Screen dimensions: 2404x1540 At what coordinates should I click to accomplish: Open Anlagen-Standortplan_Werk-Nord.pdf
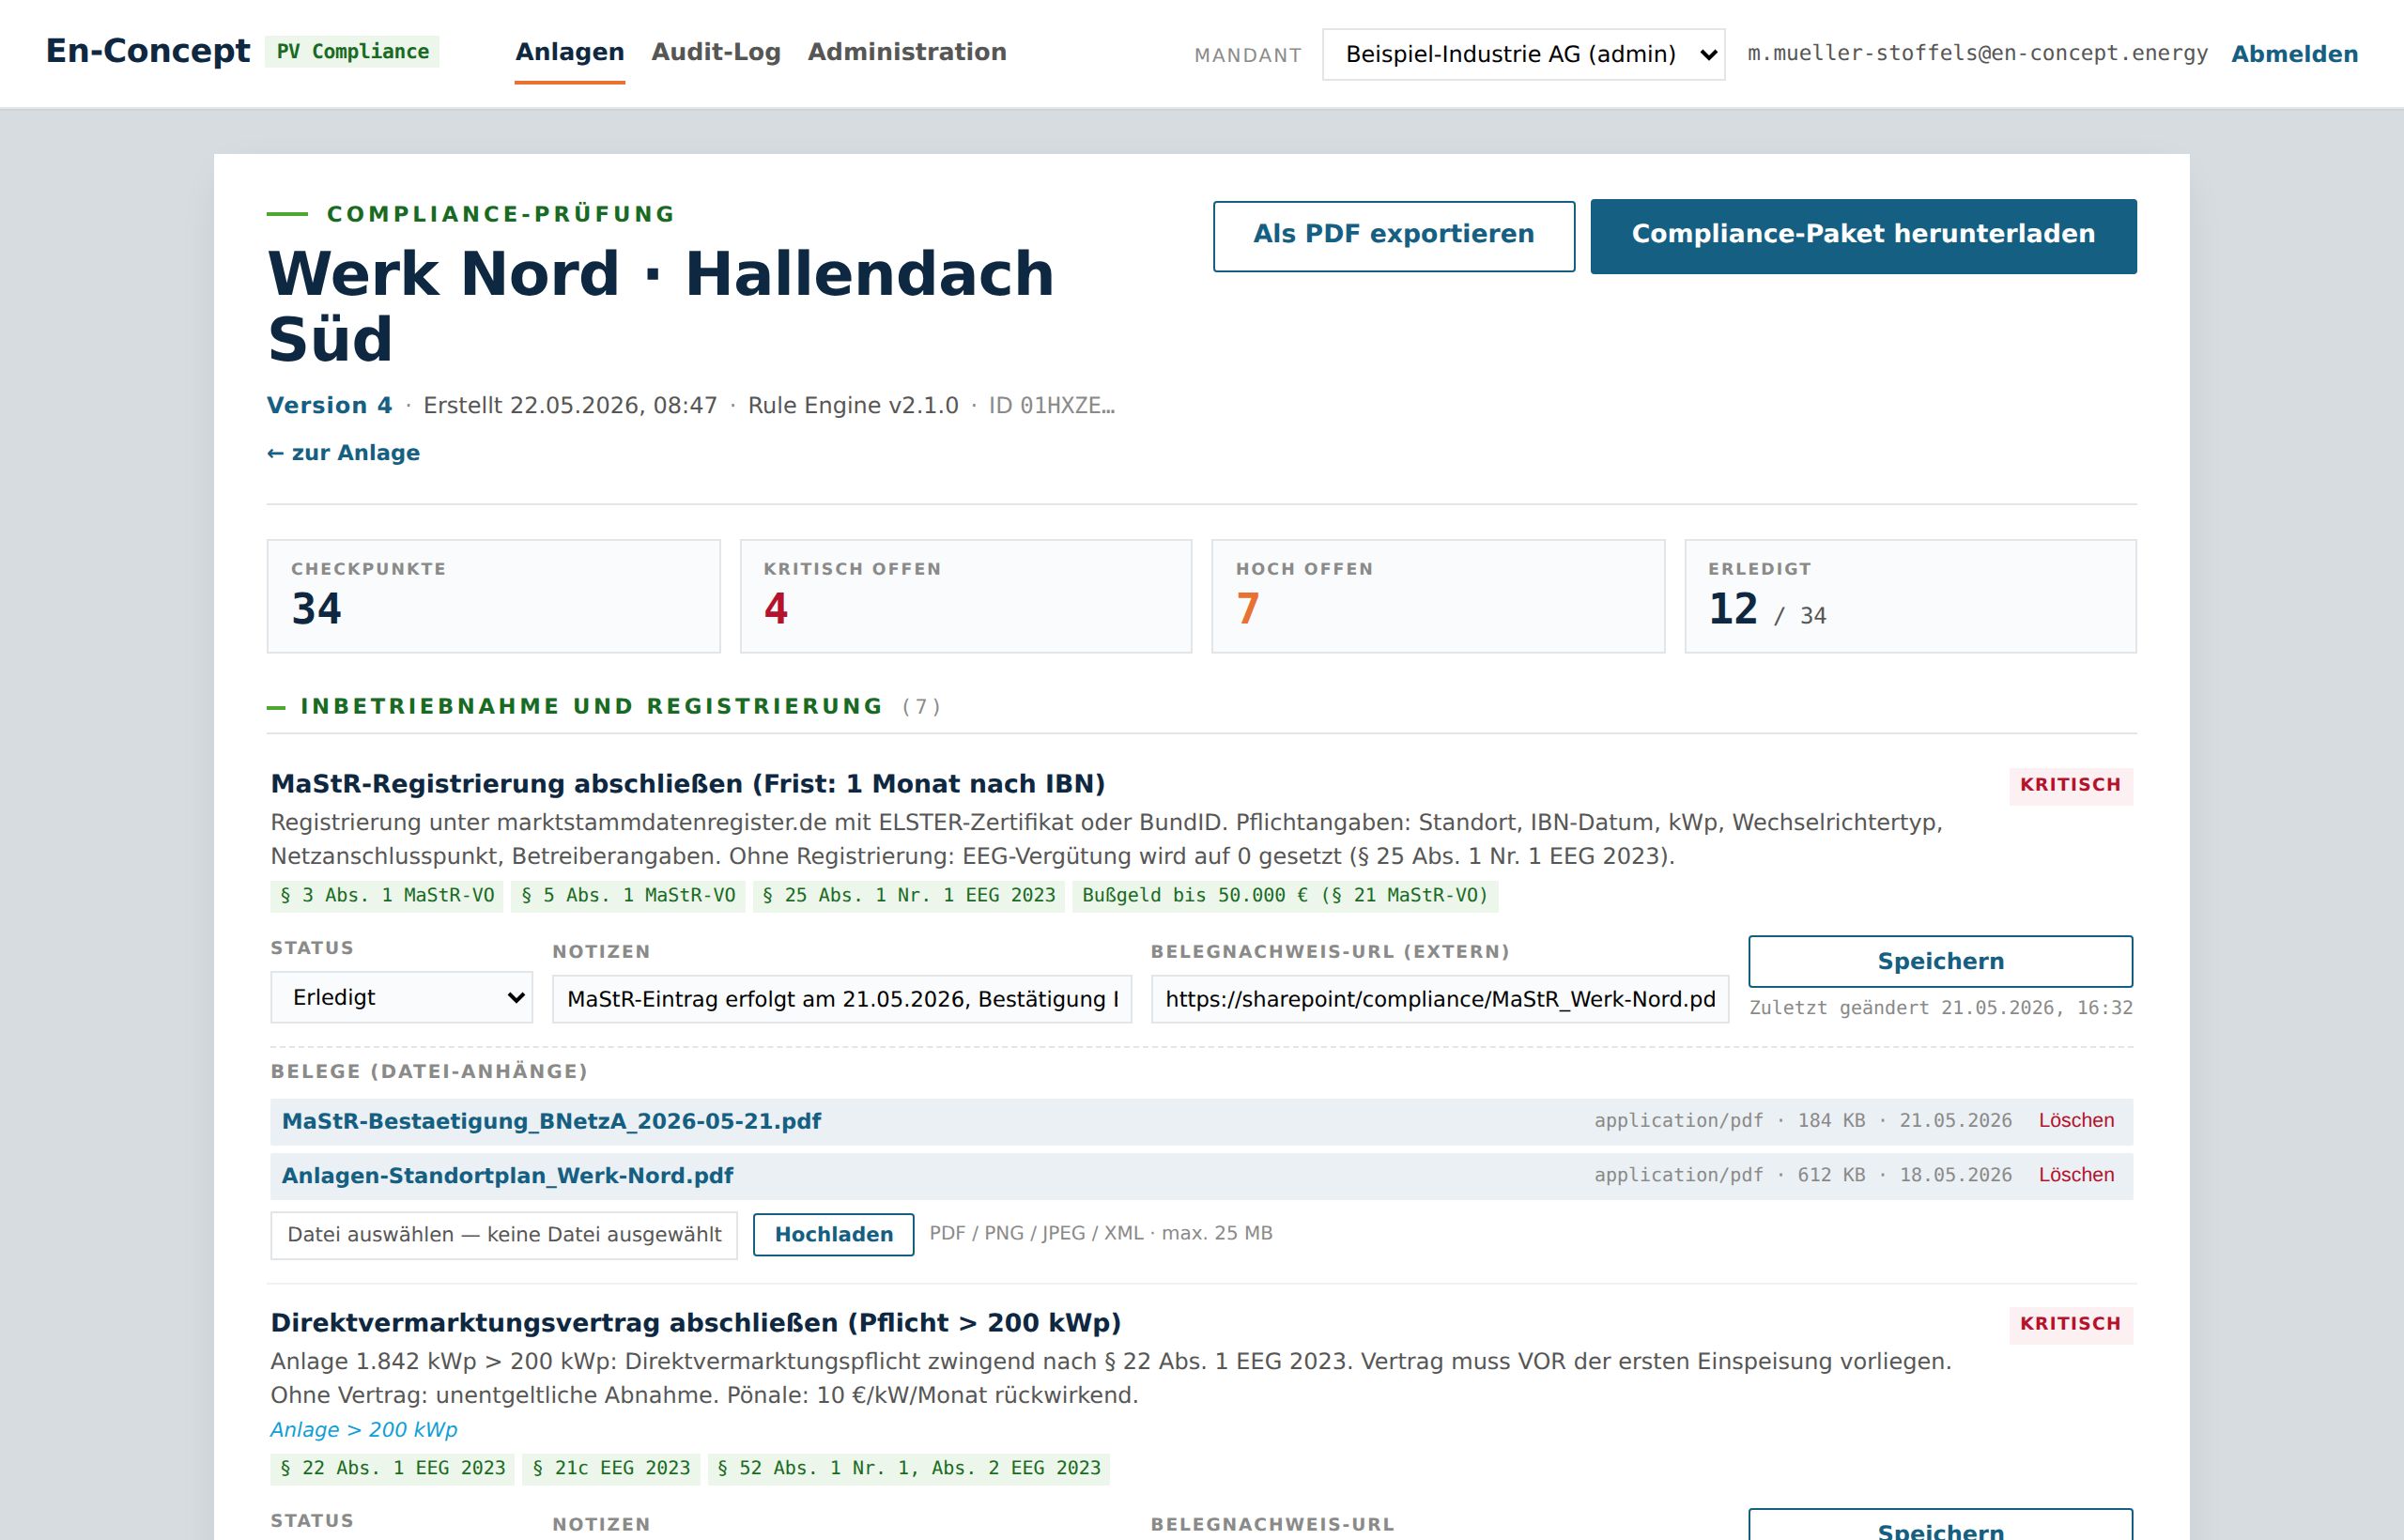[507, 1175]
